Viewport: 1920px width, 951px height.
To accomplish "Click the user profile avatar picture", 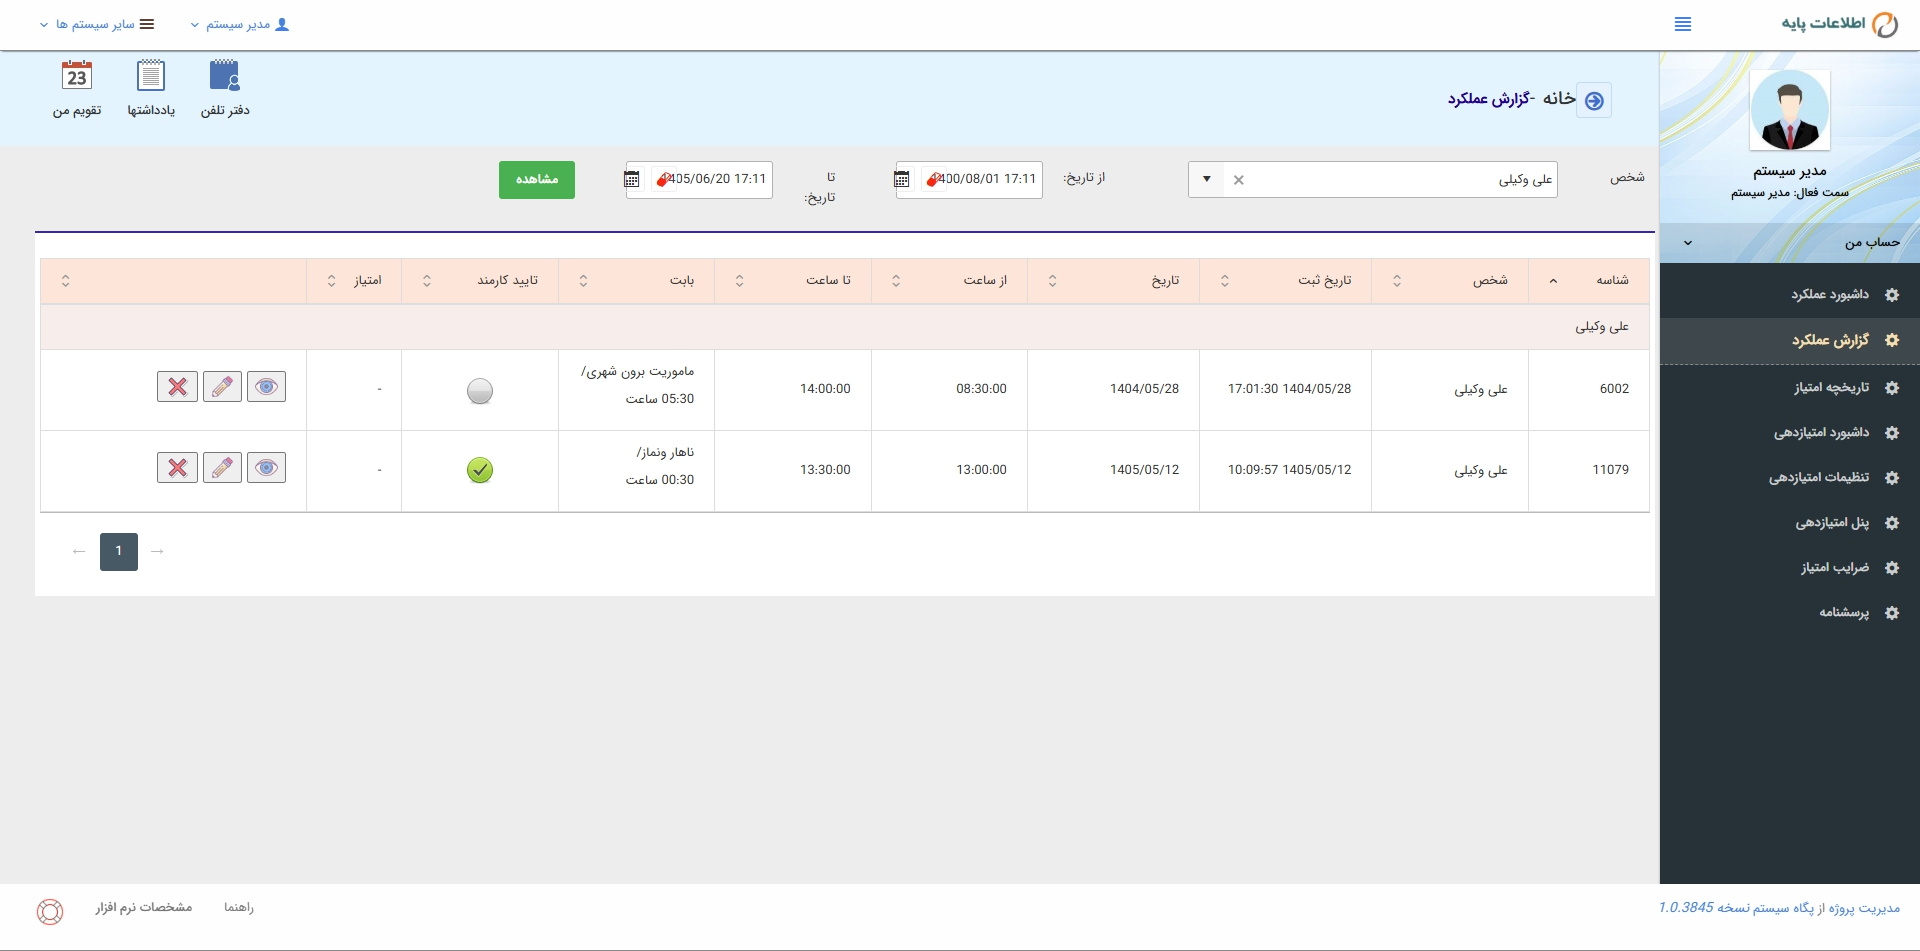I will click(x=1790, y=111).
